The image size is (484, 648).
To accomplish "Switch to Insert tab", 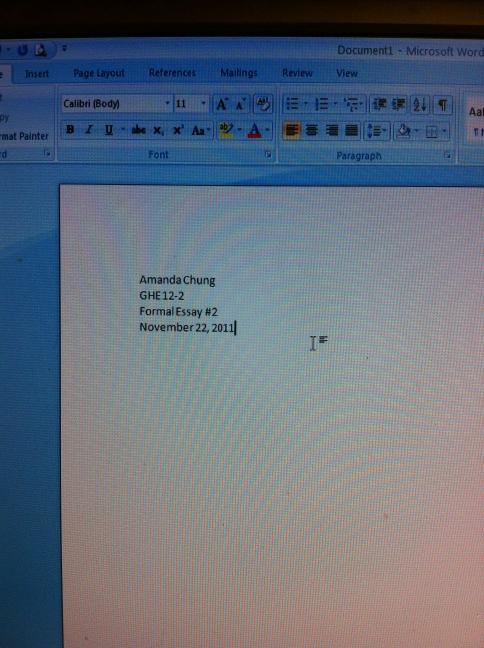I will (x=37, y=74).
